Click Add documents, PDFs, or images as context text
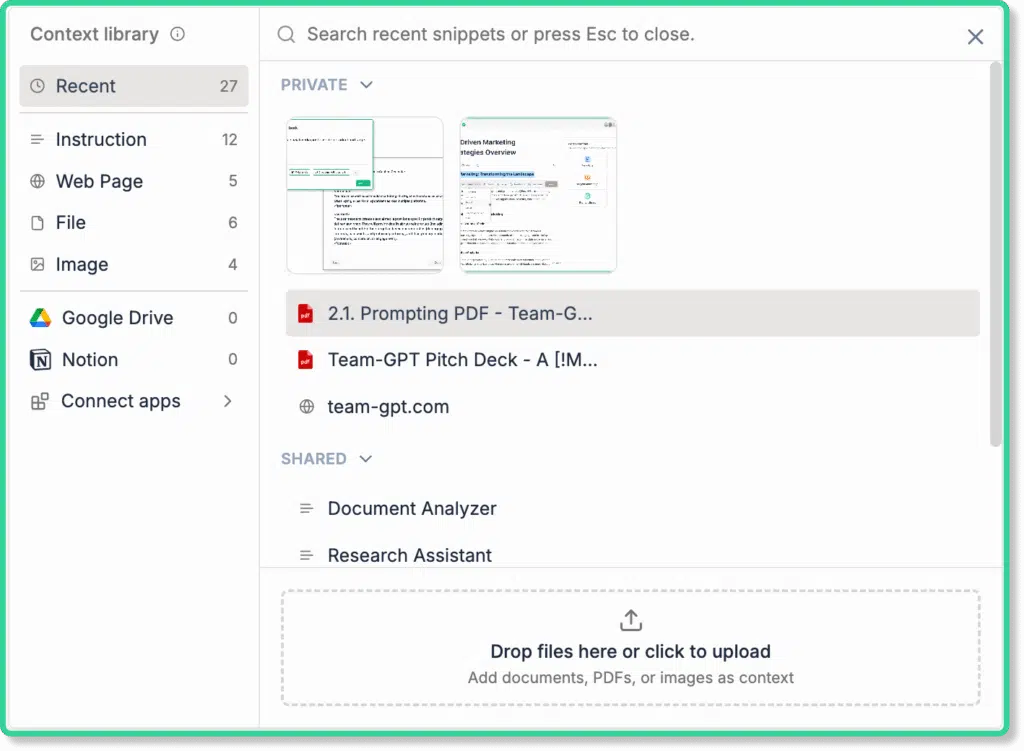 tap(631, 678)
